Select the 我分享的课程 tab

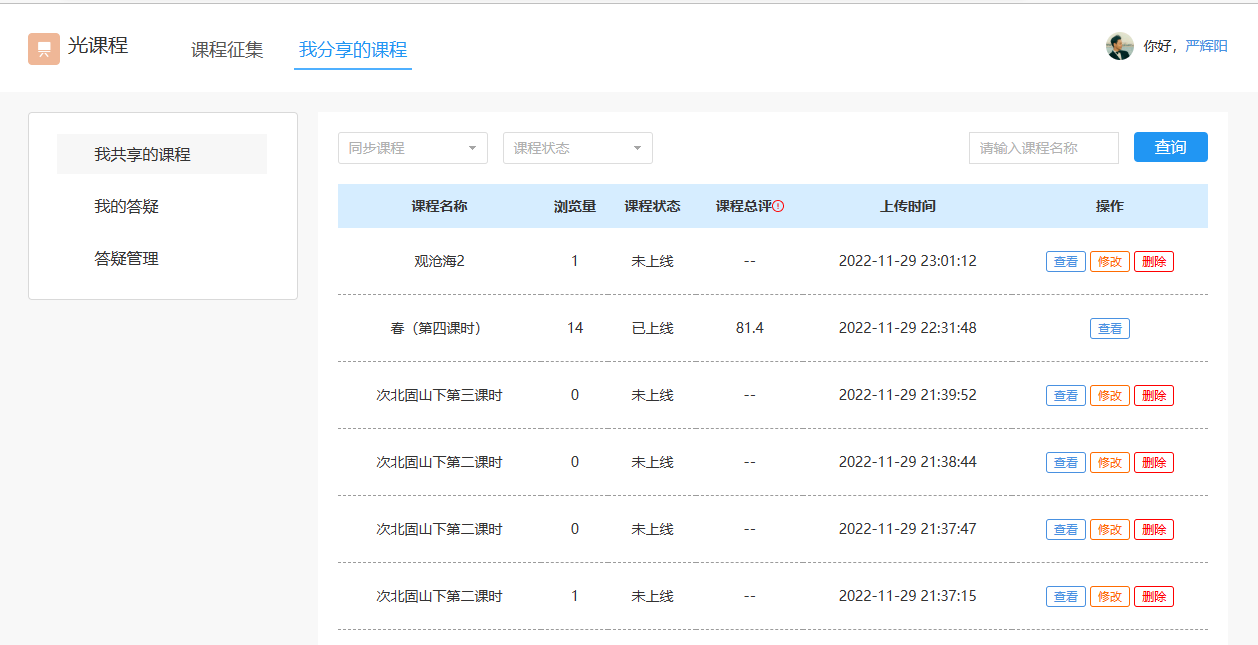point(353,50)
